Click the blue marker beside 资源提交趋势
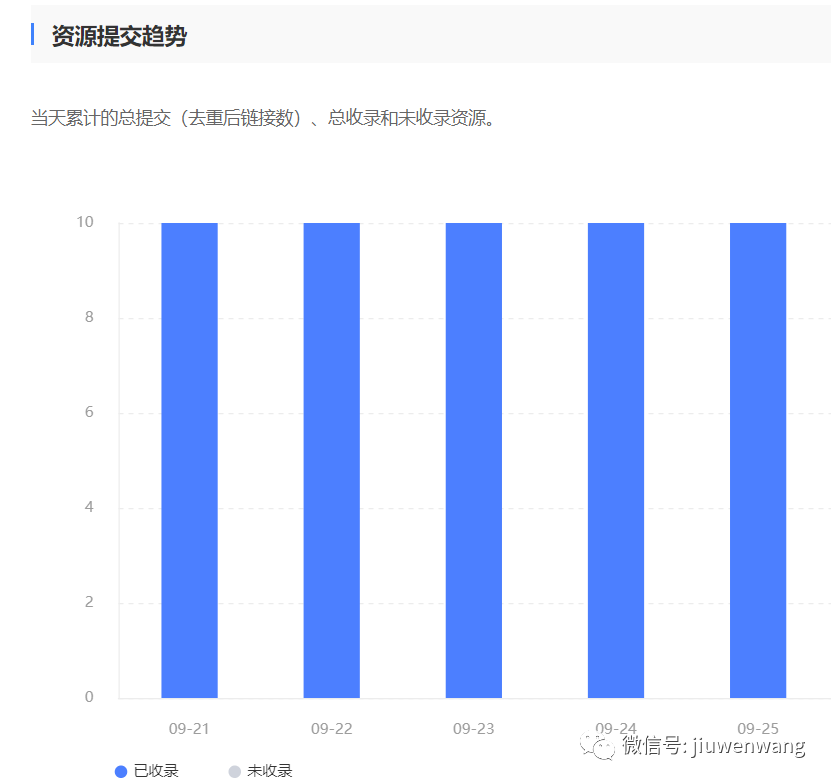The image size is (831, 784). (x=35, y=31)
